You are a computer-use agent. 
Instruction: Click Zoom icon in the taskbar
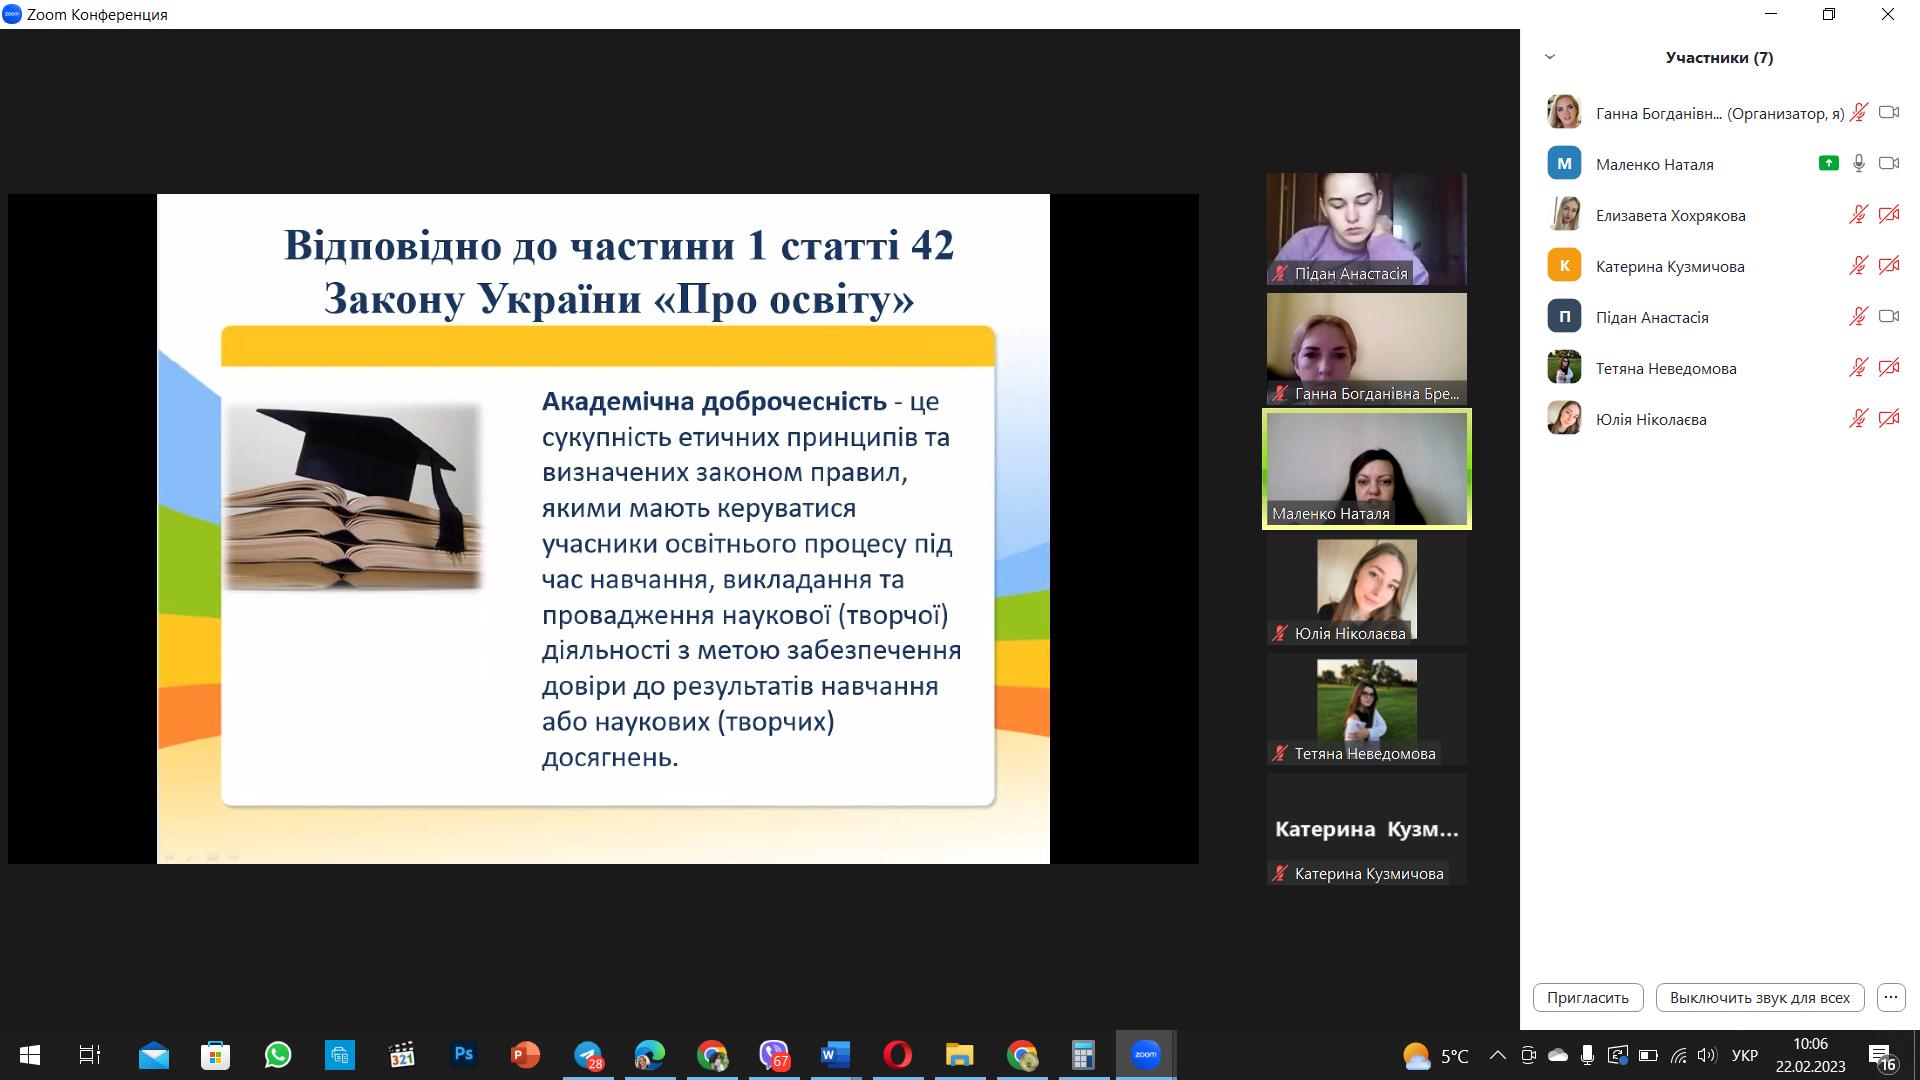(x=1145, y=1055)
